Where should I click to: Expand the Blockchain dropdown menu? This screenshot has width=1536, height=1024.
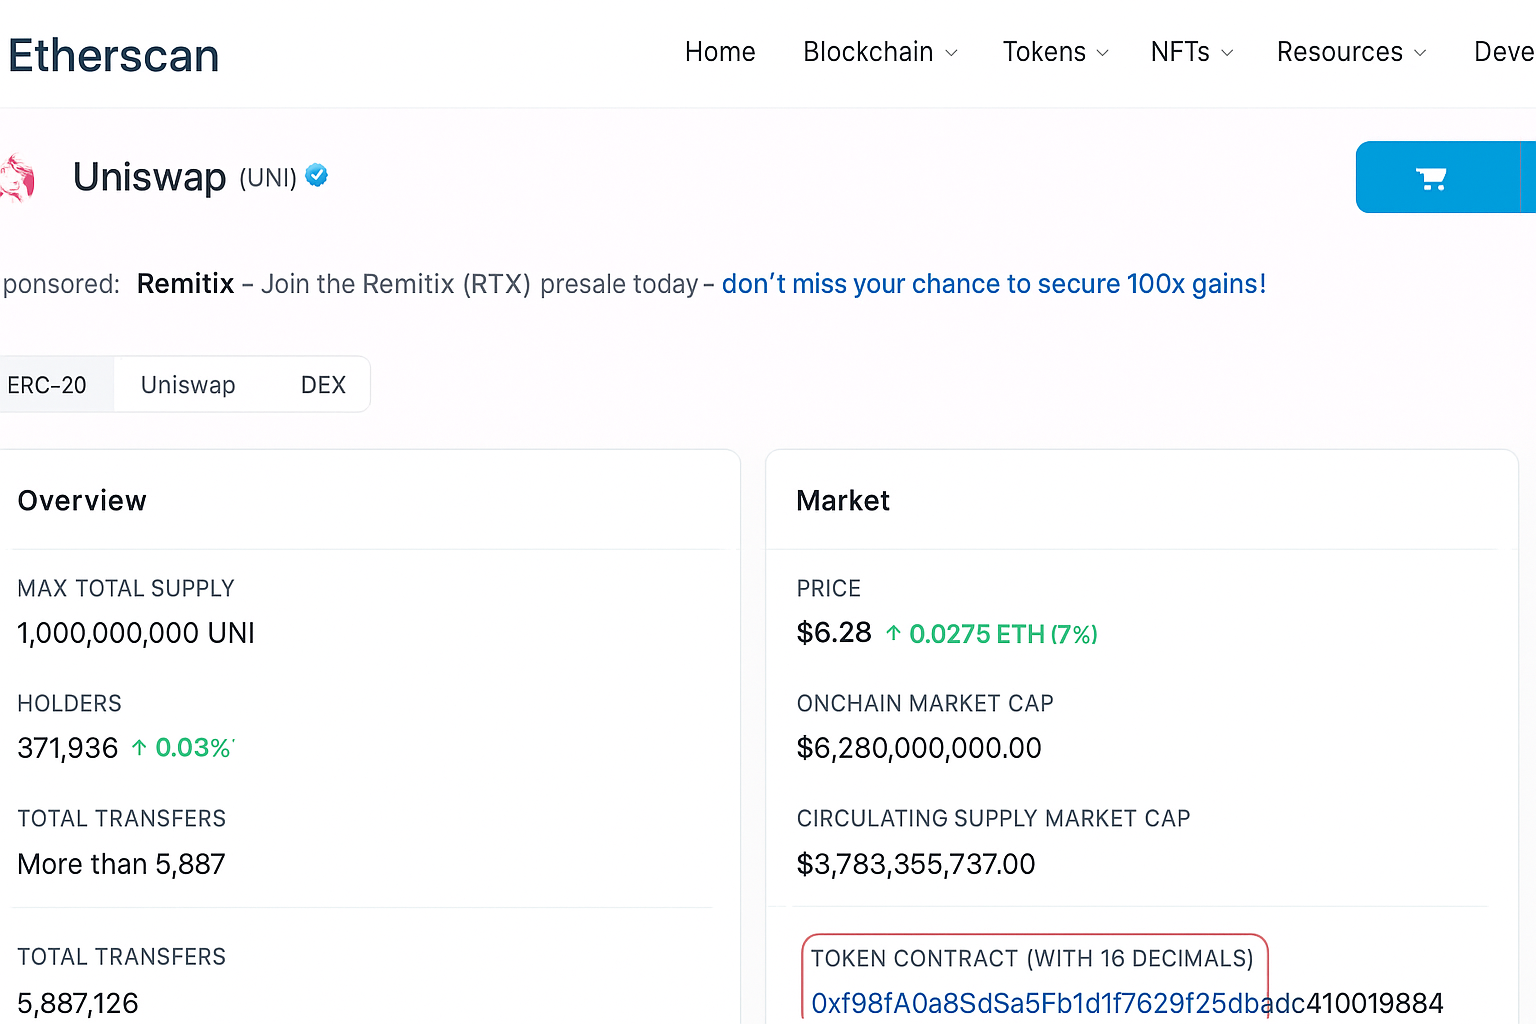880,52
